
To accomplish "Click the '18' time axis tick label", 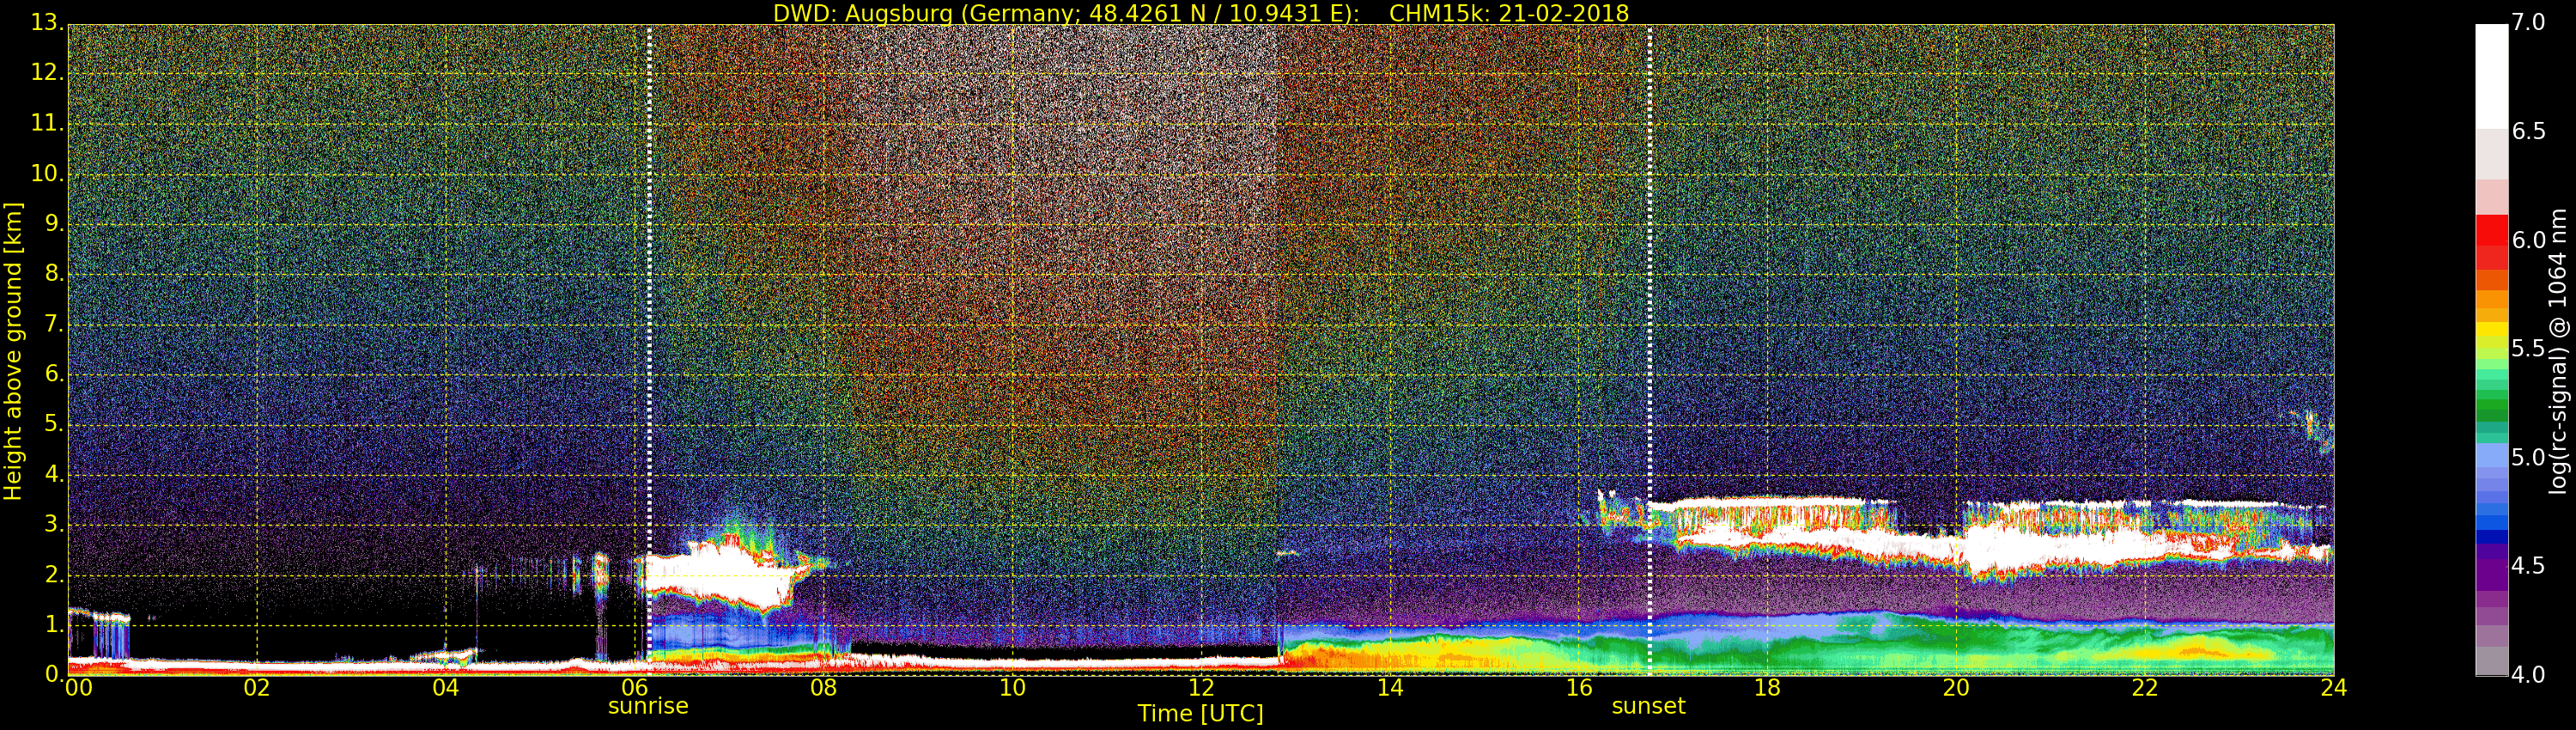I will (1767, 688).
